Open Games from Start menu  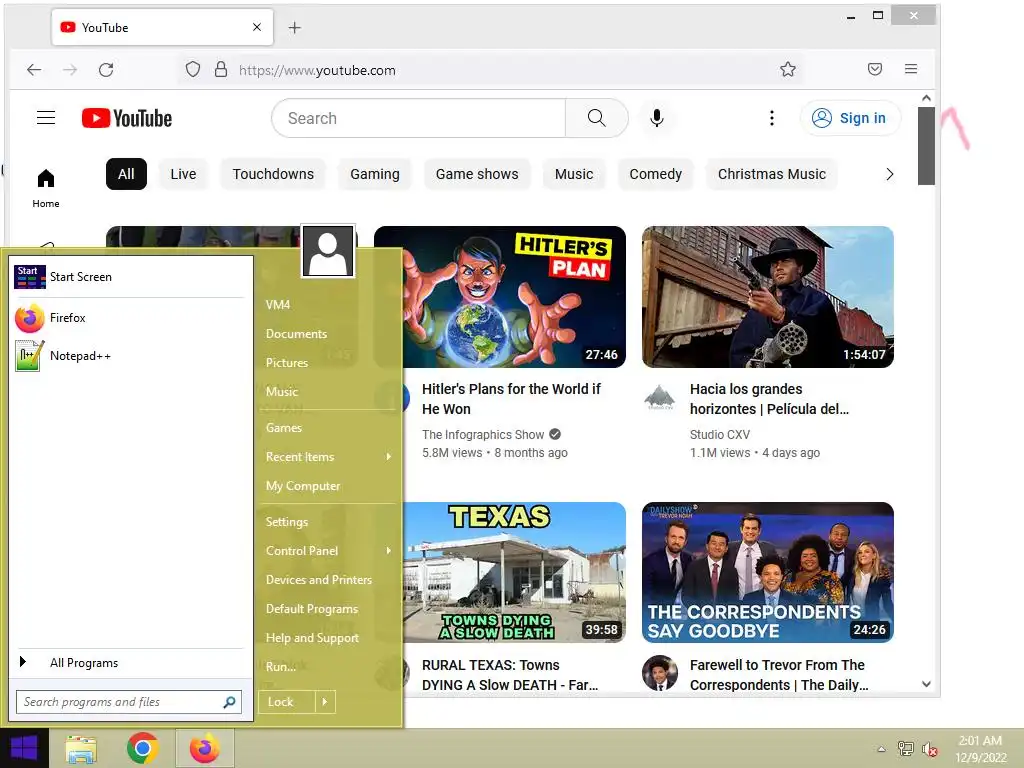click(x=284, y=428)
